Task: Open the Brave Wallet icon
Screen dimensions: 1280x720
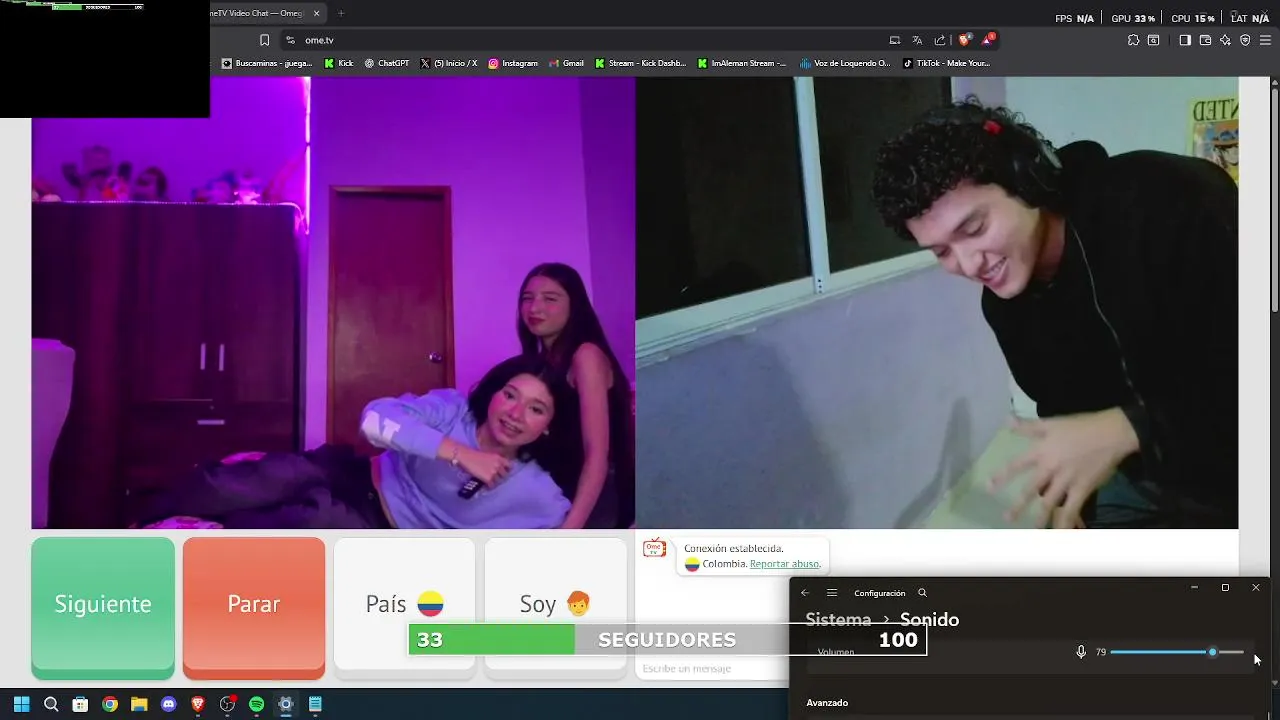Action: click(1205, 40)
